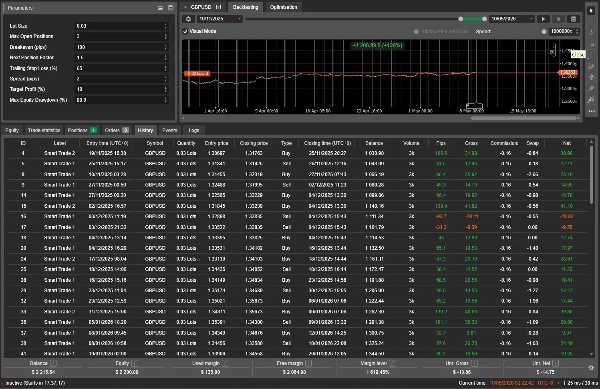Screen dimensions: 600x389
Task: Click the Speed value stepper arrows
Action: click(577, 31)
